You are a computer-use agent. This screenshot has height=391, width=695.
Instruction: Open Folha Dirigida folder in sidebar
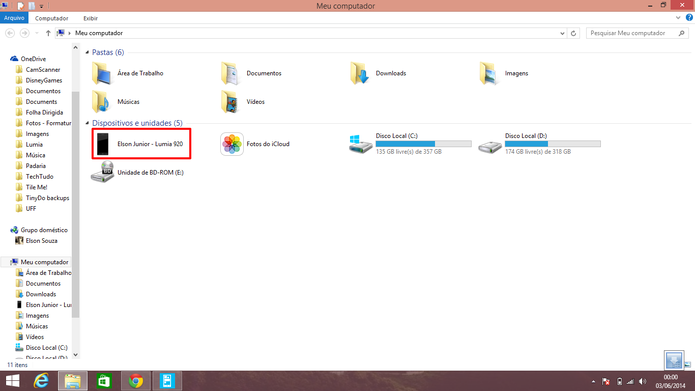coord(39,112)
